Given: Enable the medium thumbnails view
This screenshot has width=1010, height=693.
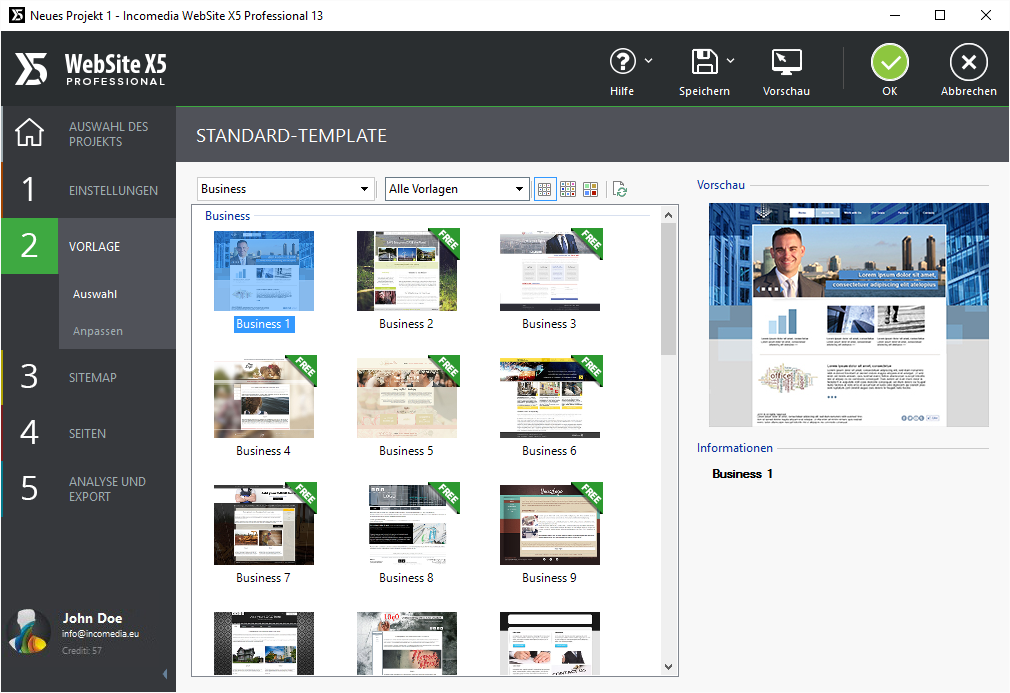Looking at the screenshot, I should pyautogui.click(x=568, y=188).
